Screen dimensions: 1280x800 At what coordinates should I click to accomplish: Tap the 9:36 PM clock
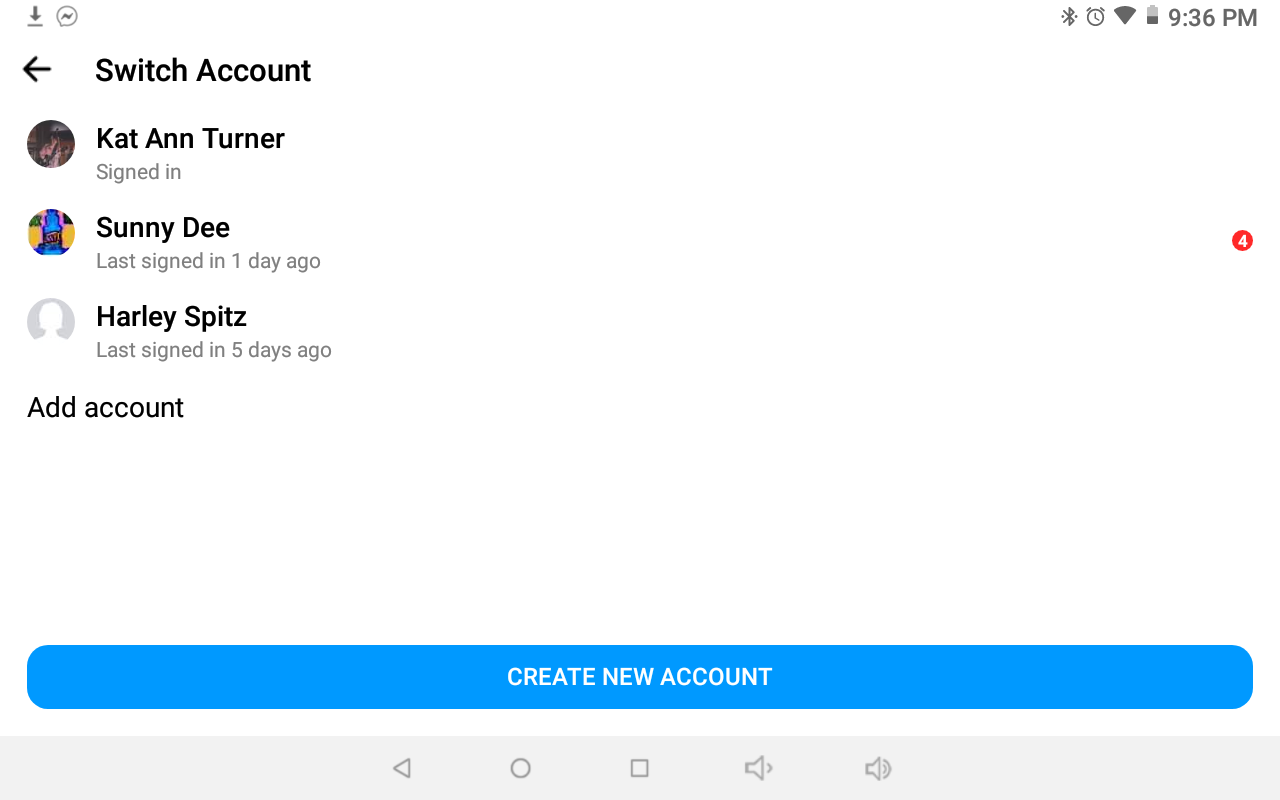point(1212,17)
